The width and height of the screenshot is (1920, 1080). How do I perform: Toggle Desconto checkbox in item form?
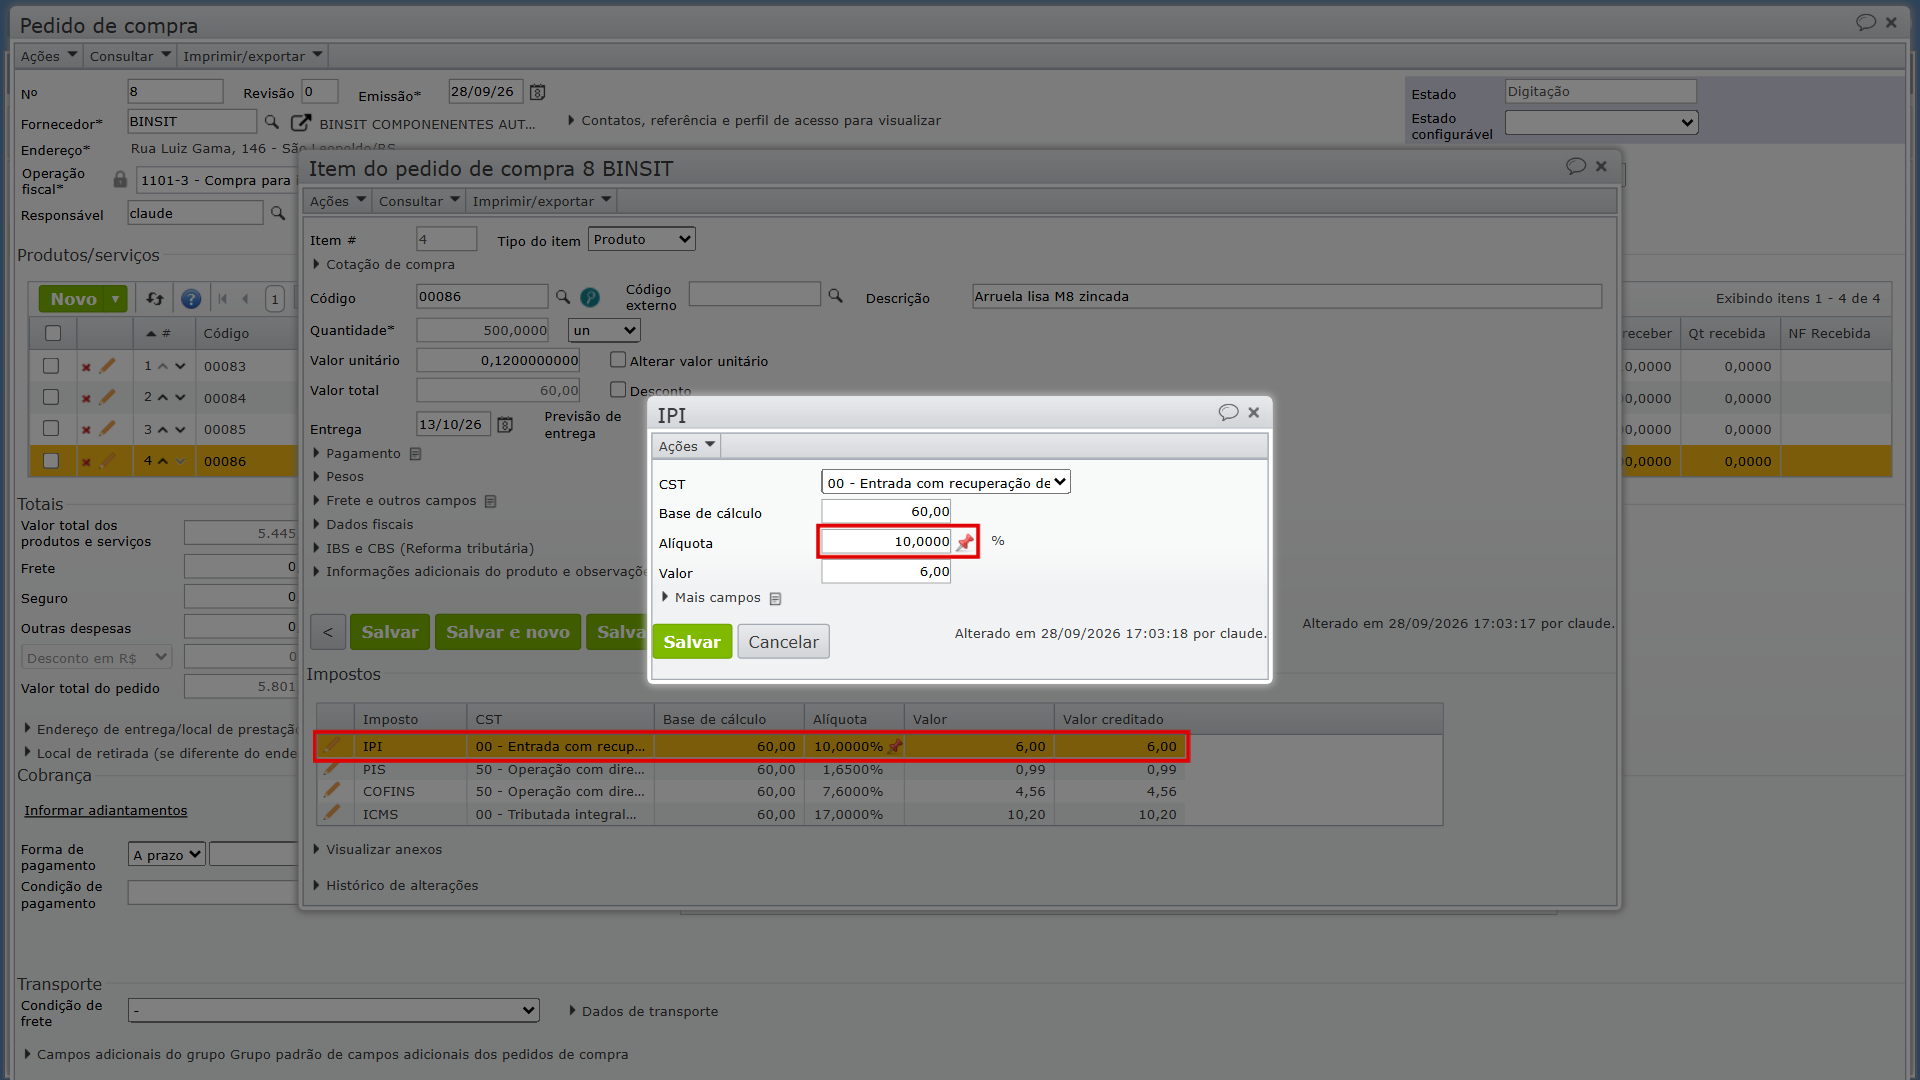(618, 390)
